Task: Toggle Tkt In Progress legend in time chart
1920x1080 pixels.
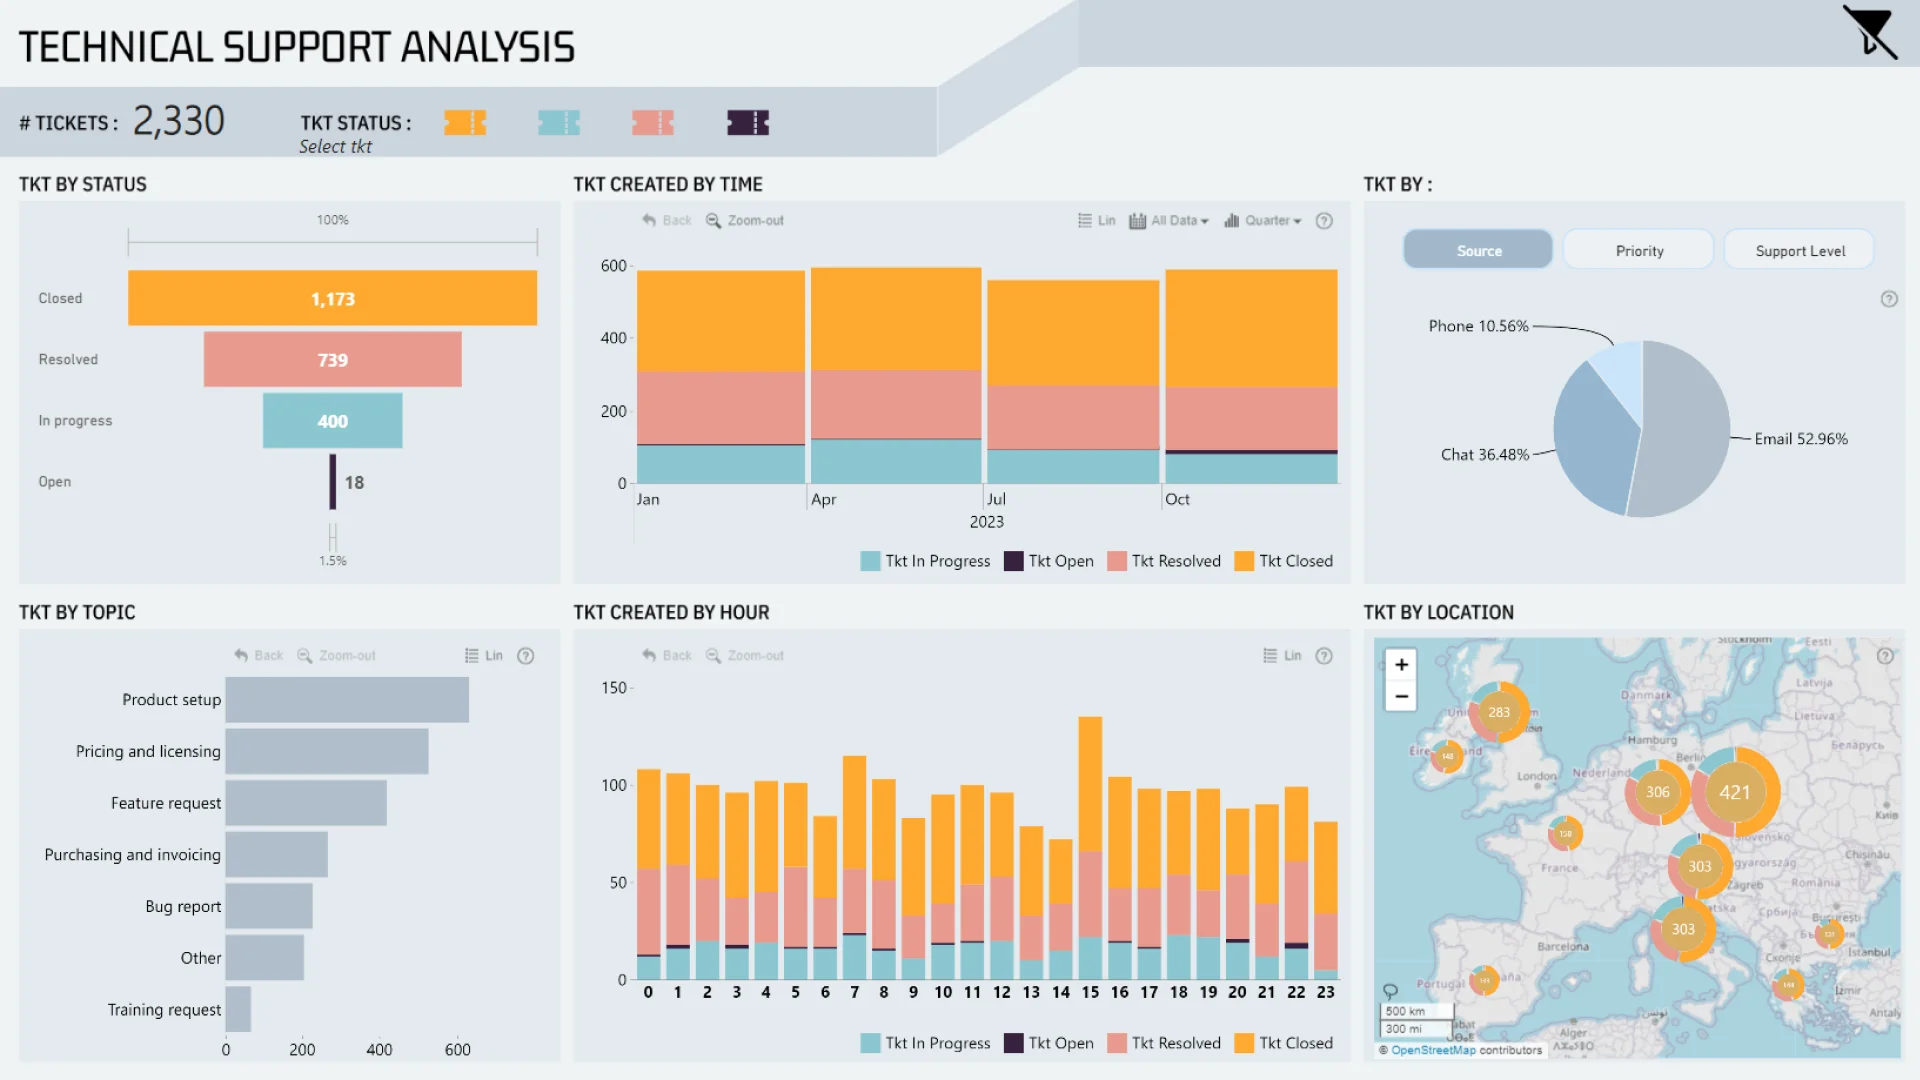Action: pyautogui.click(x=925, y=561)
